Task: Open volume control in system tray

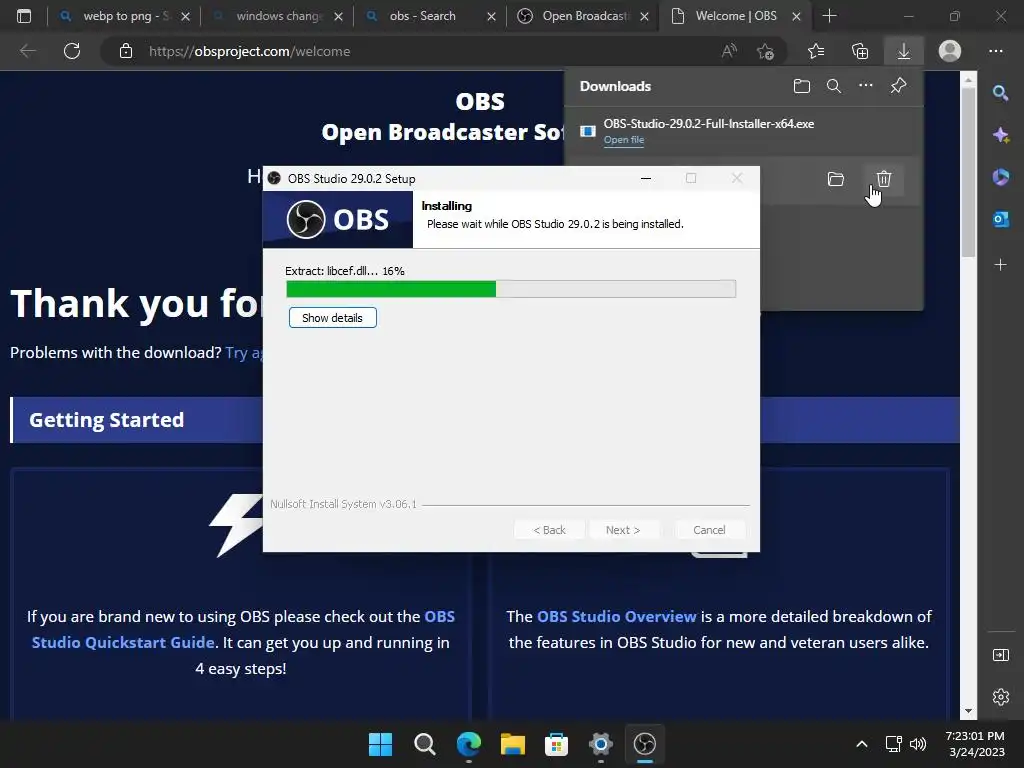Action: [x=918, y=744]
